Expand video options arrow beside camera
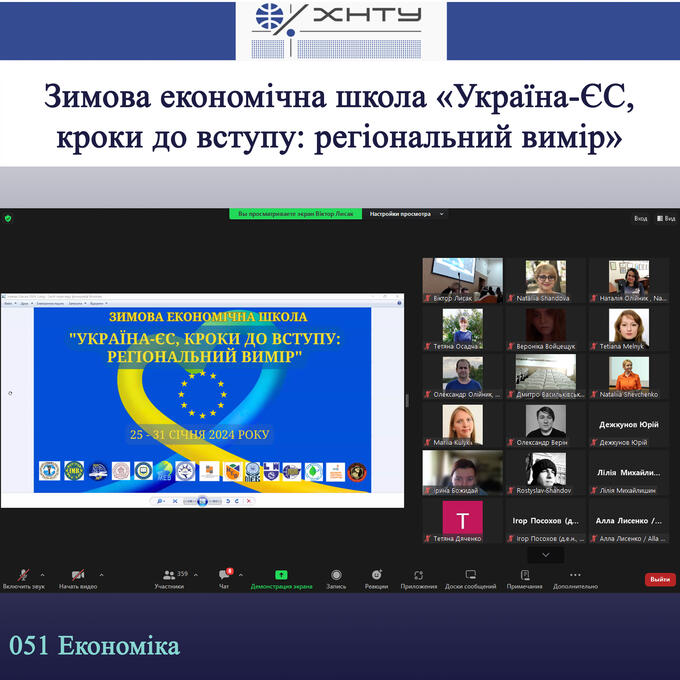This screenshot has height=680, width=680. [101, 574]
